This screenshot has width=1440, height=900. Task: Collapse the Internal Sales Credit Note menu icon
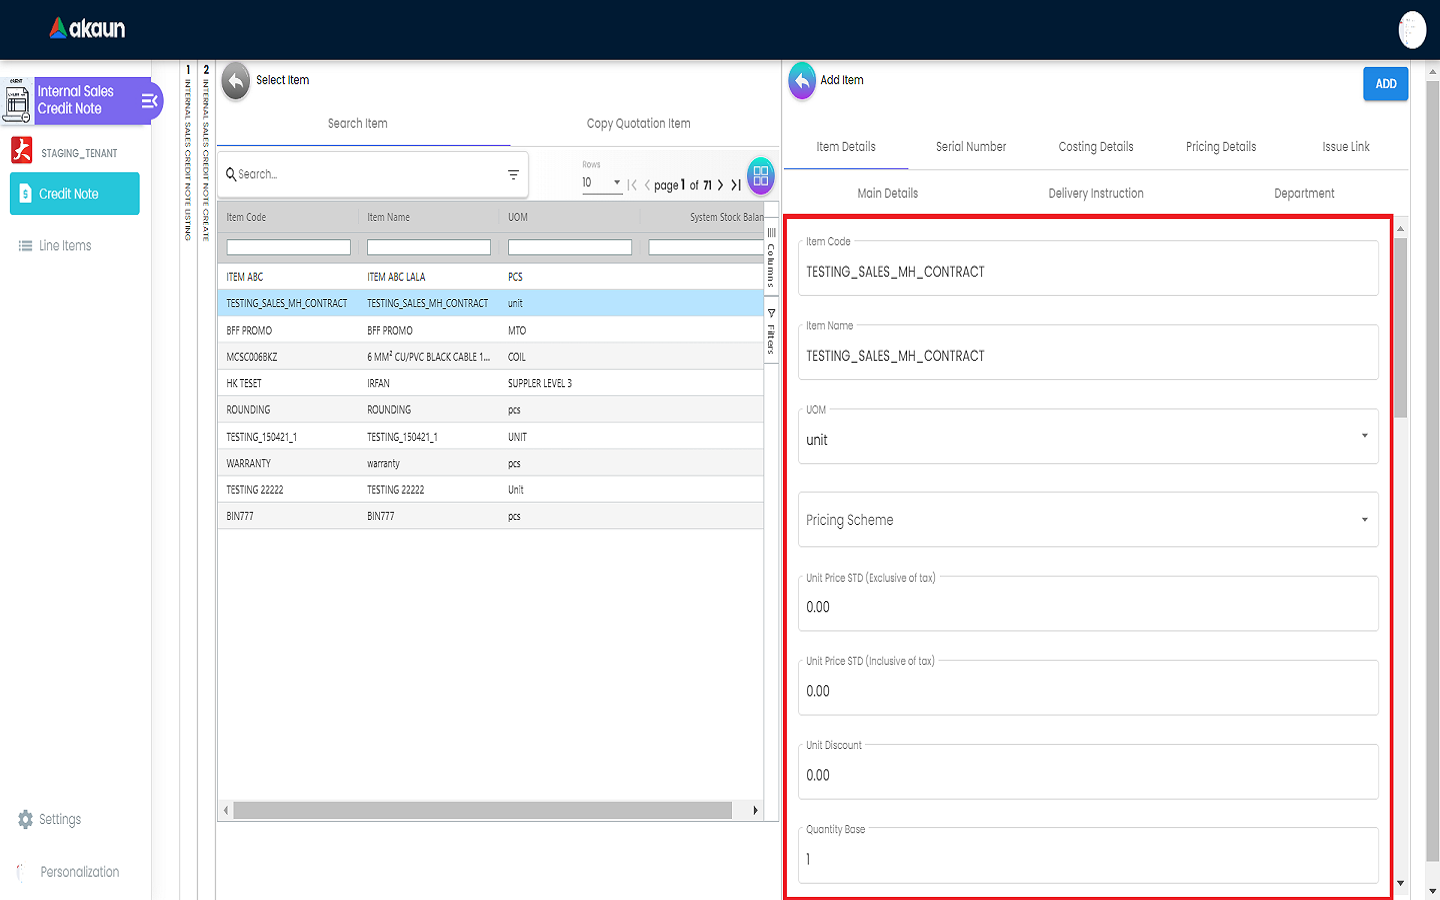pos(149,101)
